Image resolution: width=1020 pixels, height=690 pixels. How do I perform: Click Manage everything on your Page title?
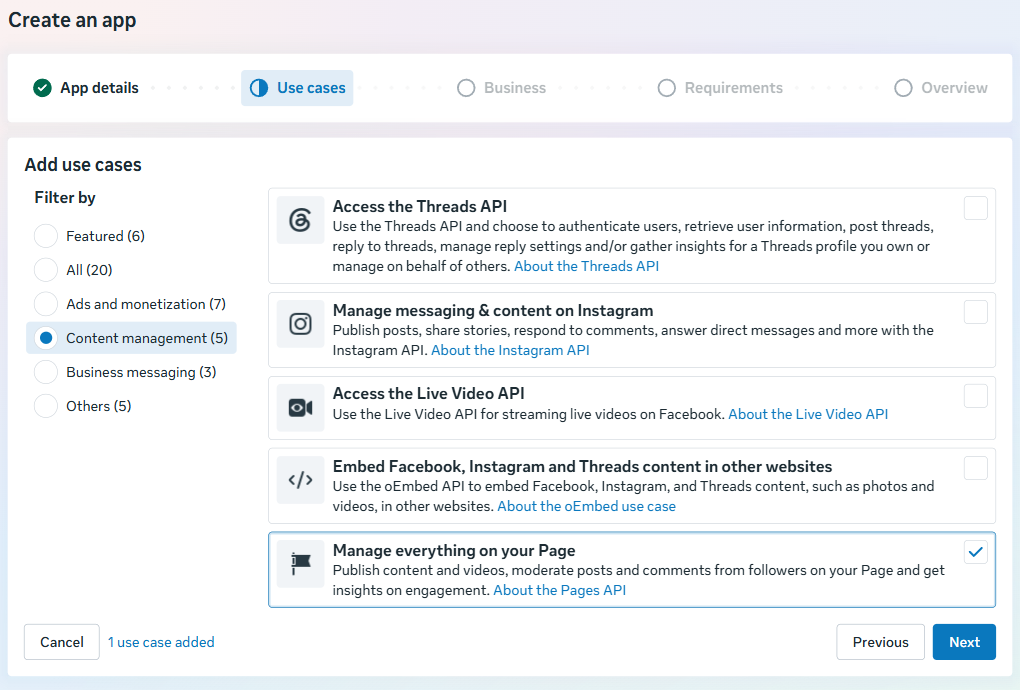454,550
